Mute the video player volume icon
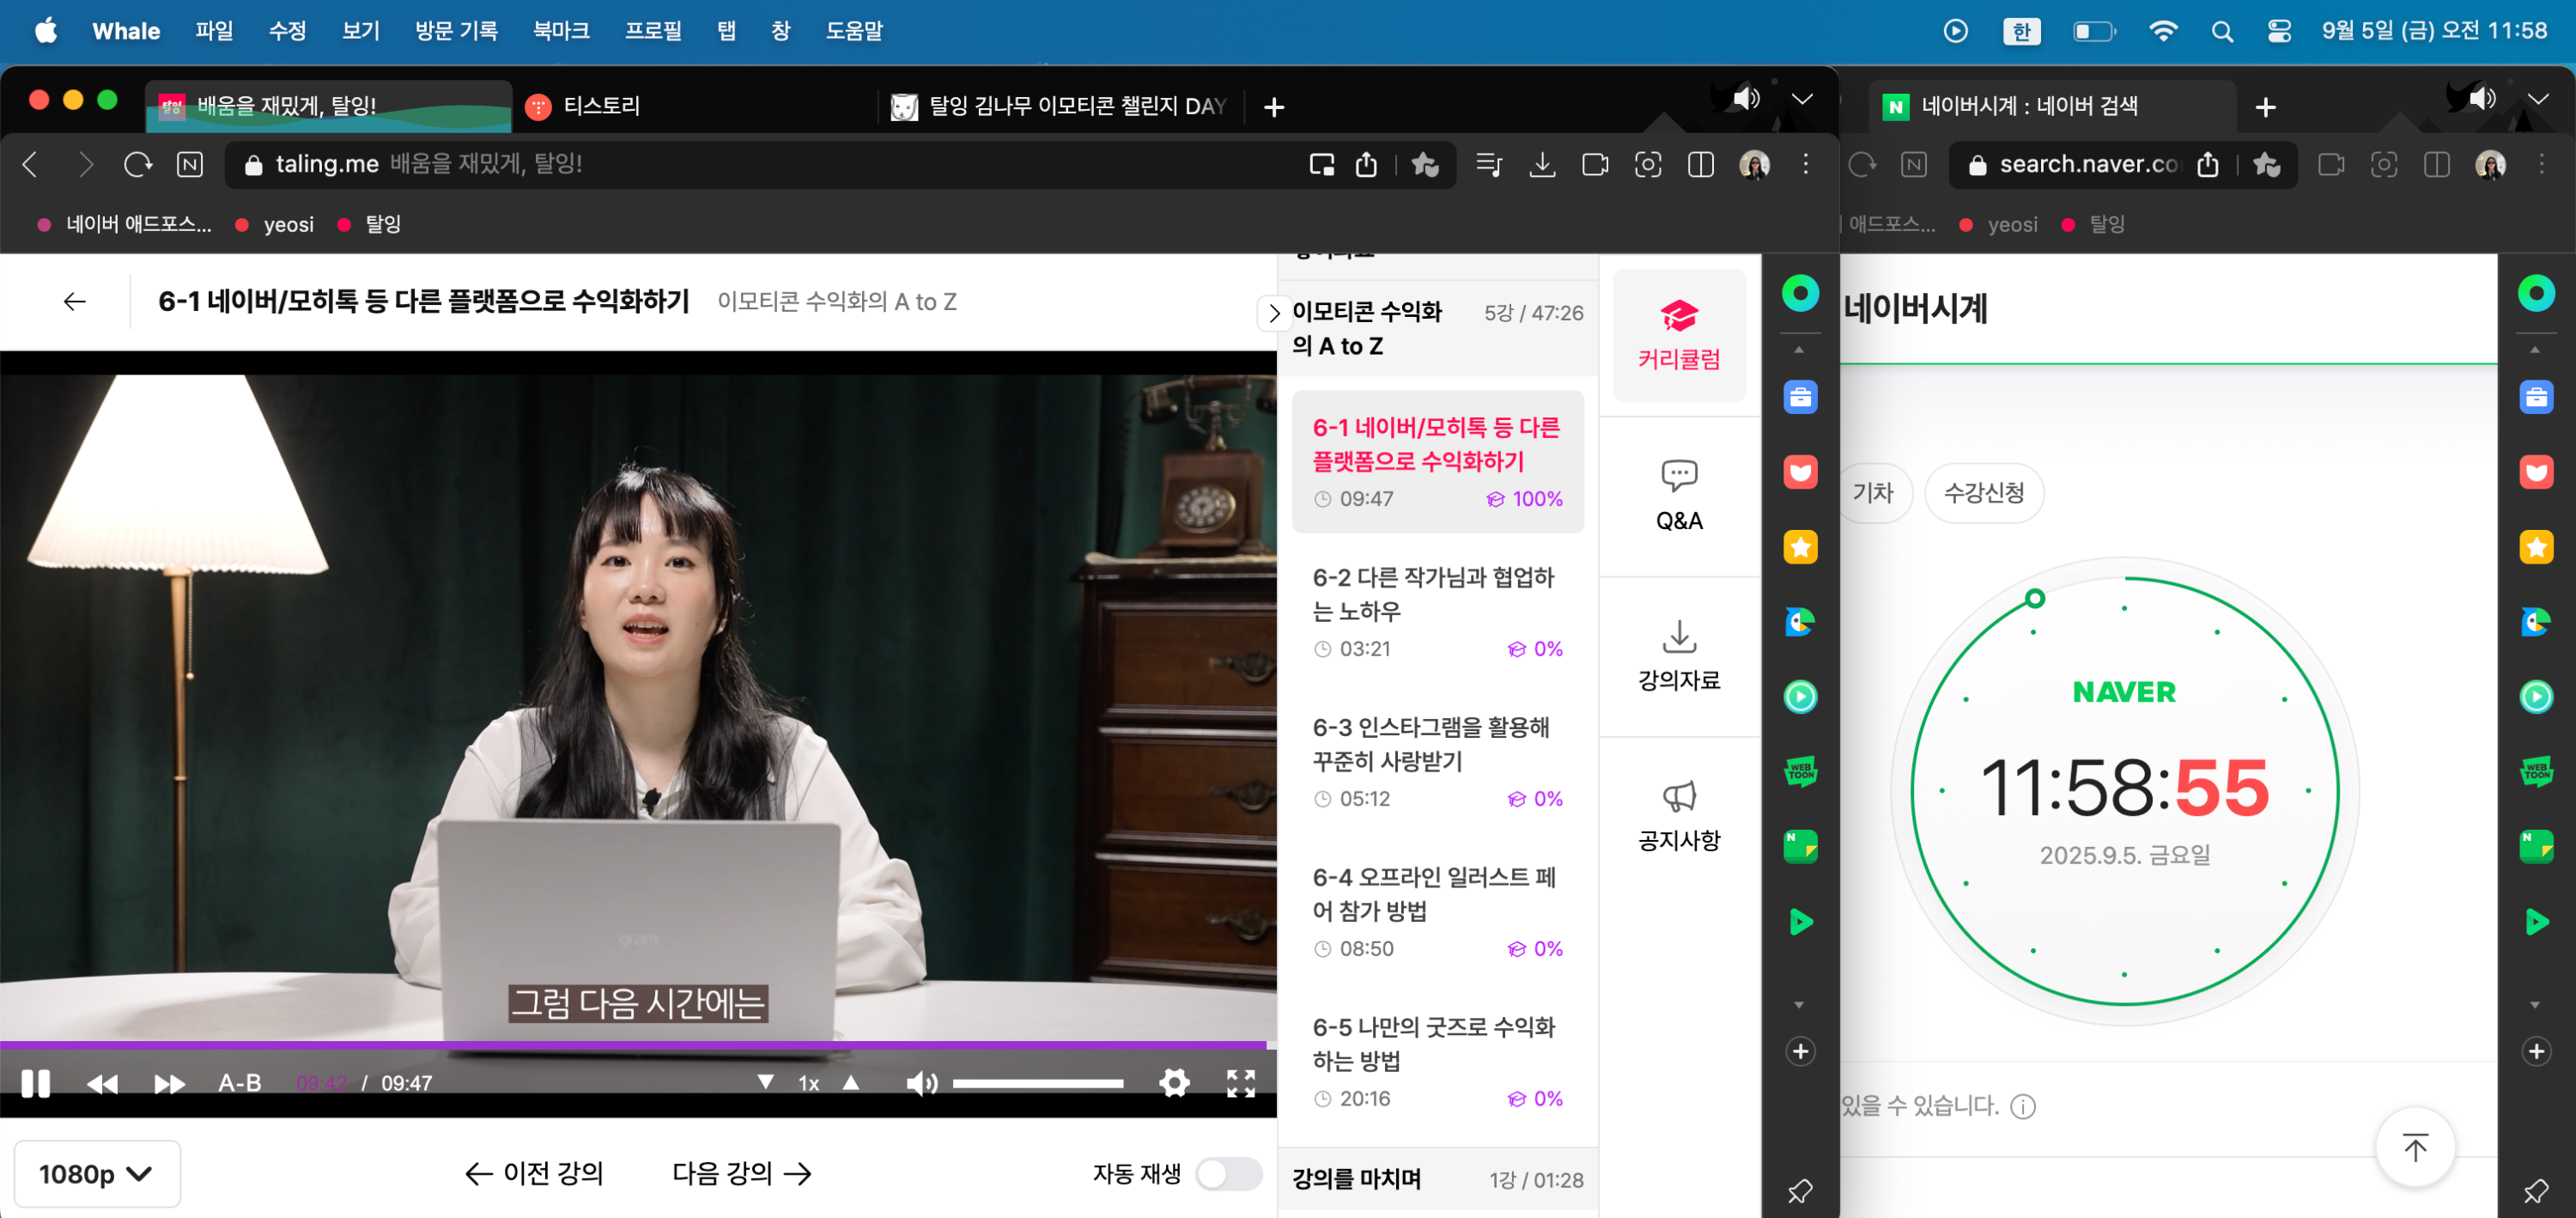 pos(920,1083)
